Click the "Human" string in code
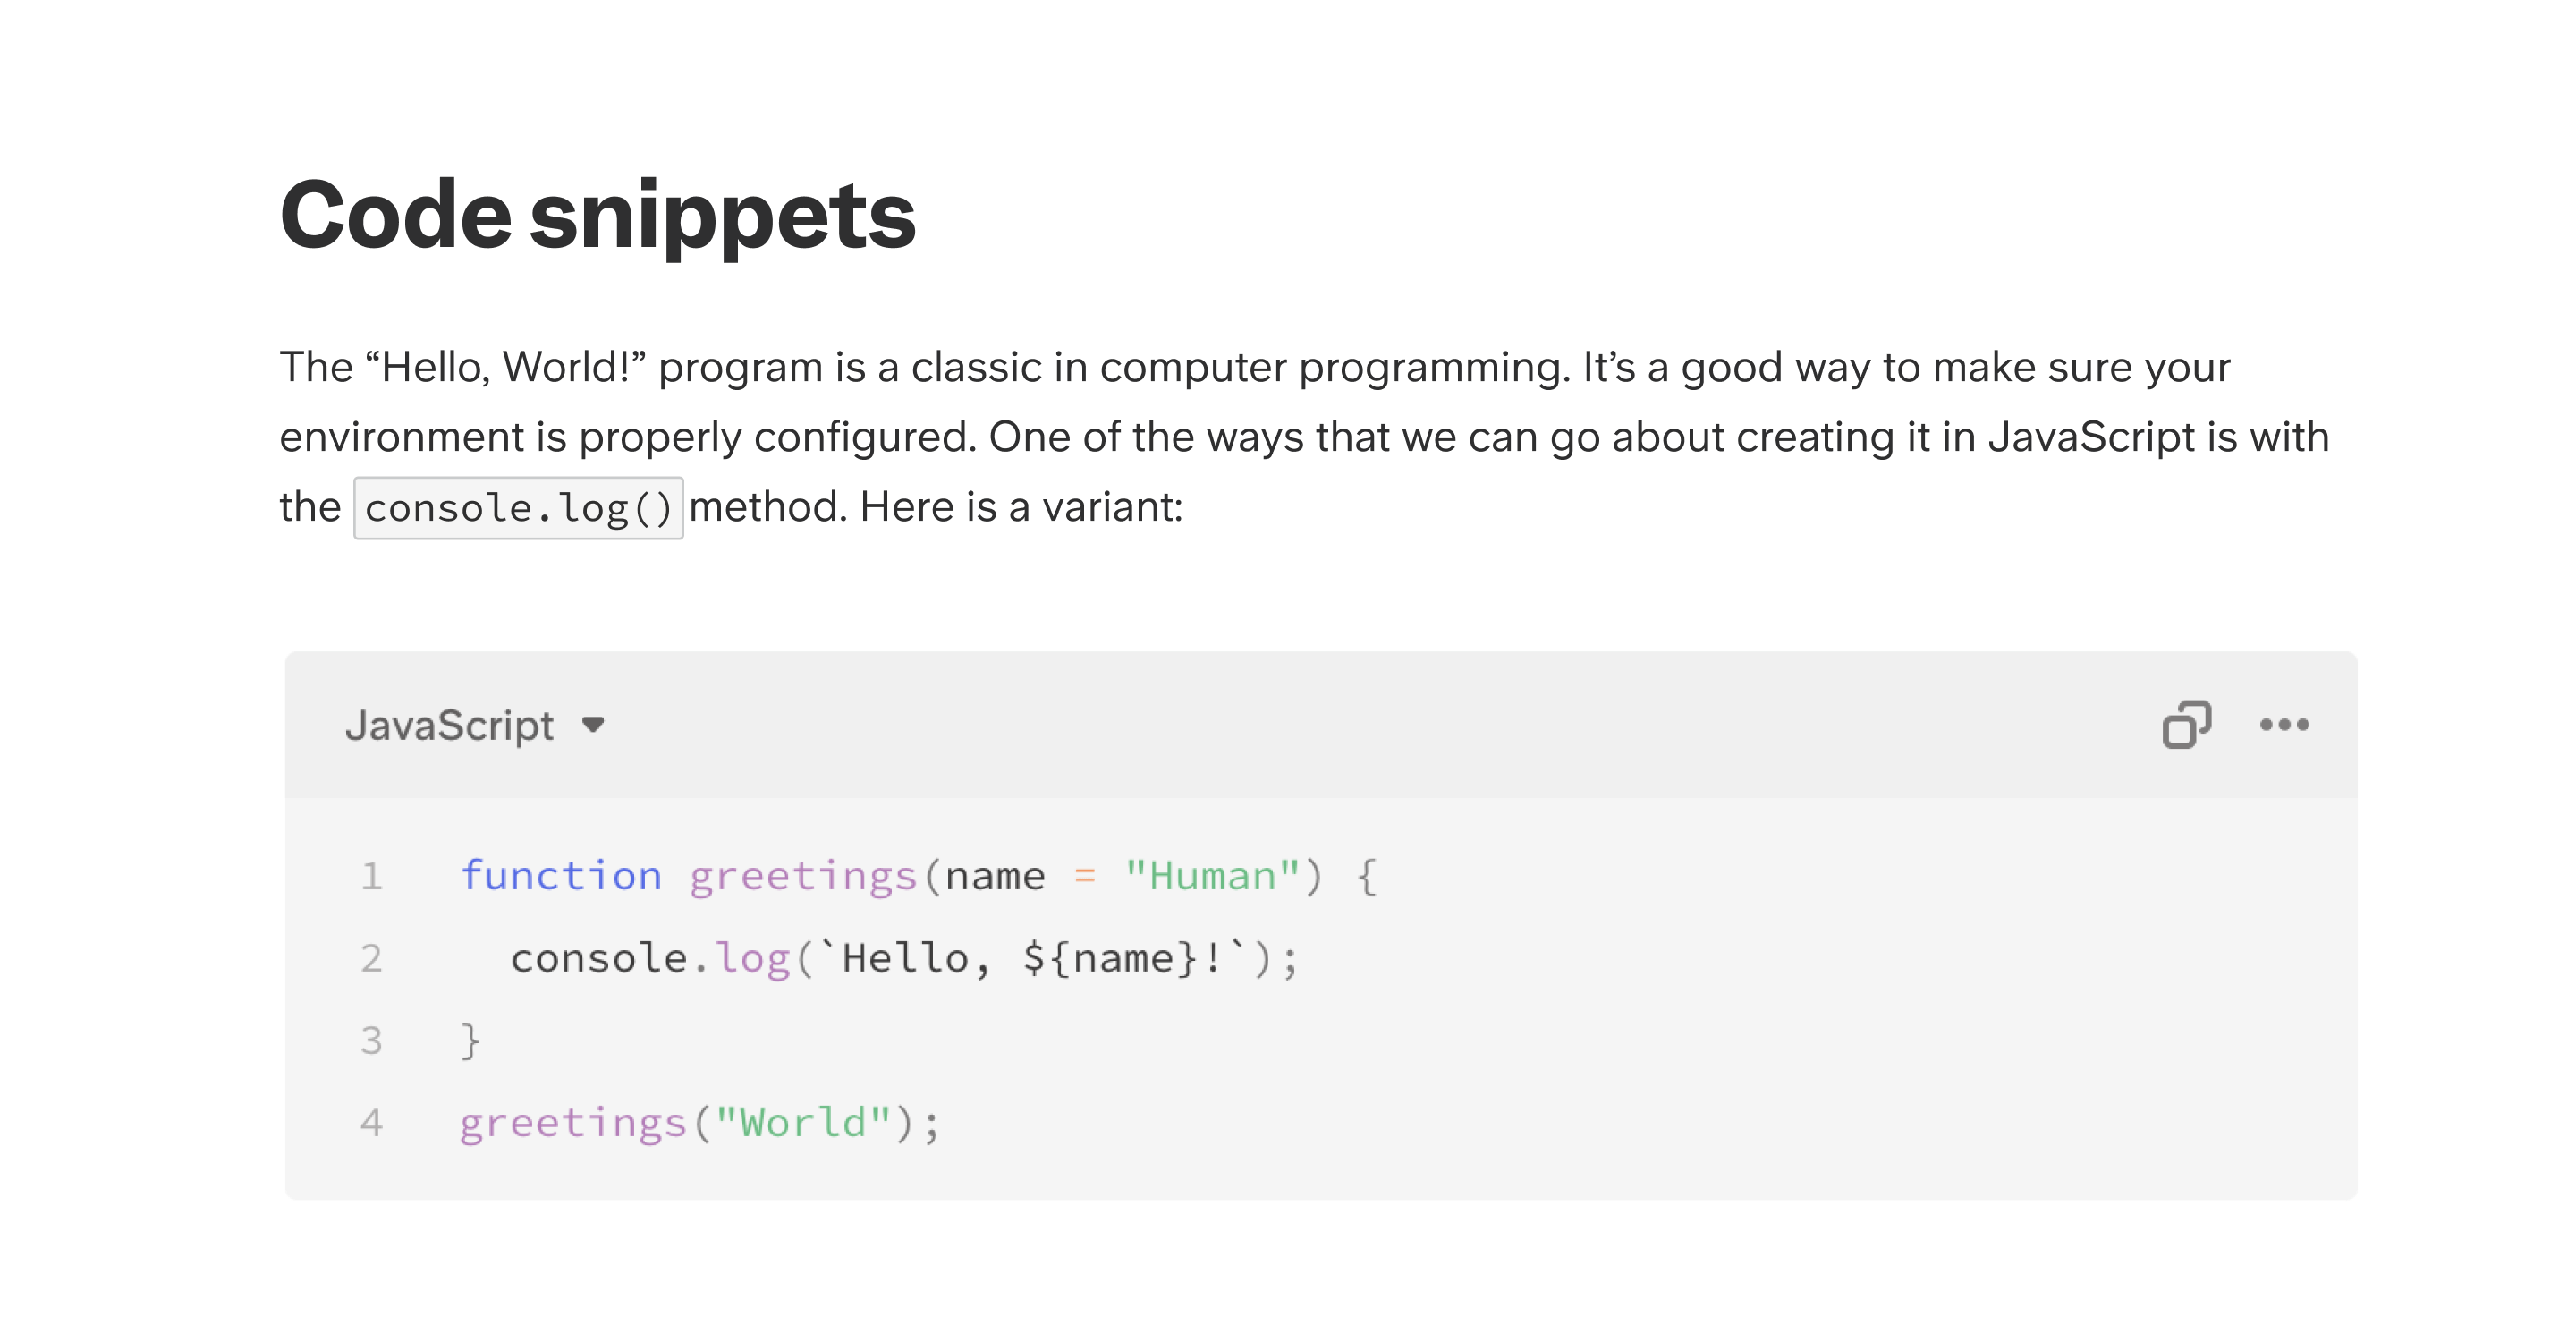2576x1342 pixels. pyautogui.click(x=1211, y=876)
